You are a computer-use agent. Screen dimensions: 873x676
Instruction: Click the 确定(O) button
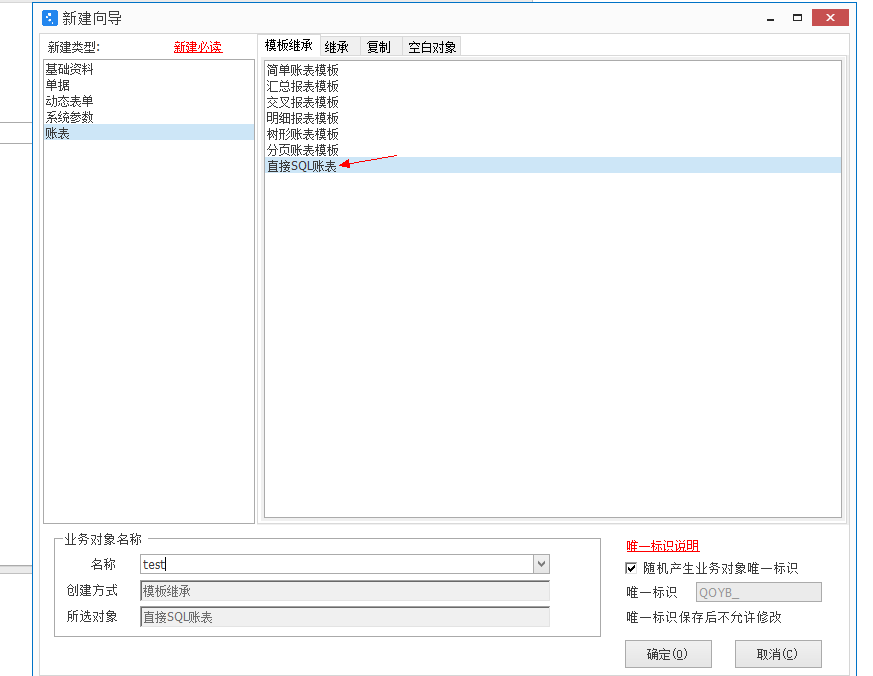667,654
